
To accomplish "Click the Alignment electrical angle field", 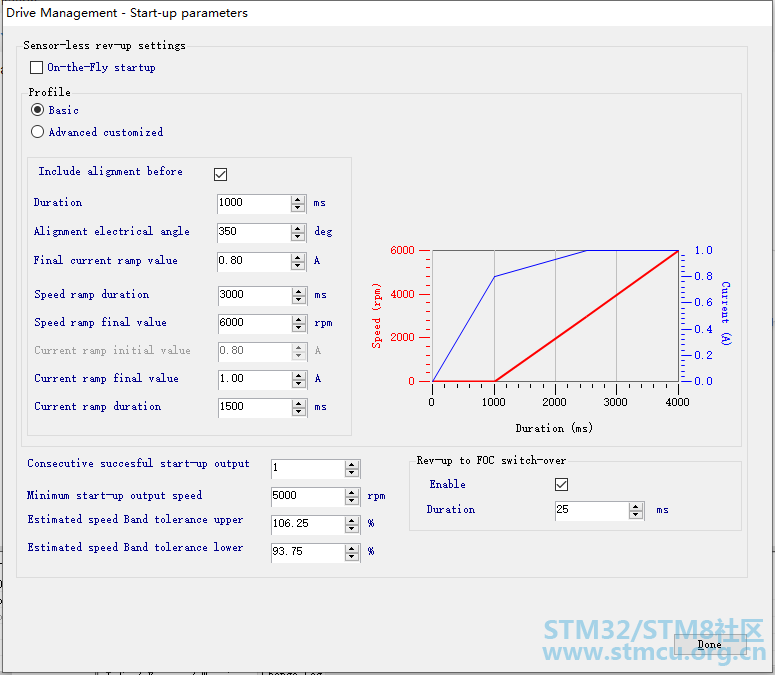I will click(x=254, y=232).
